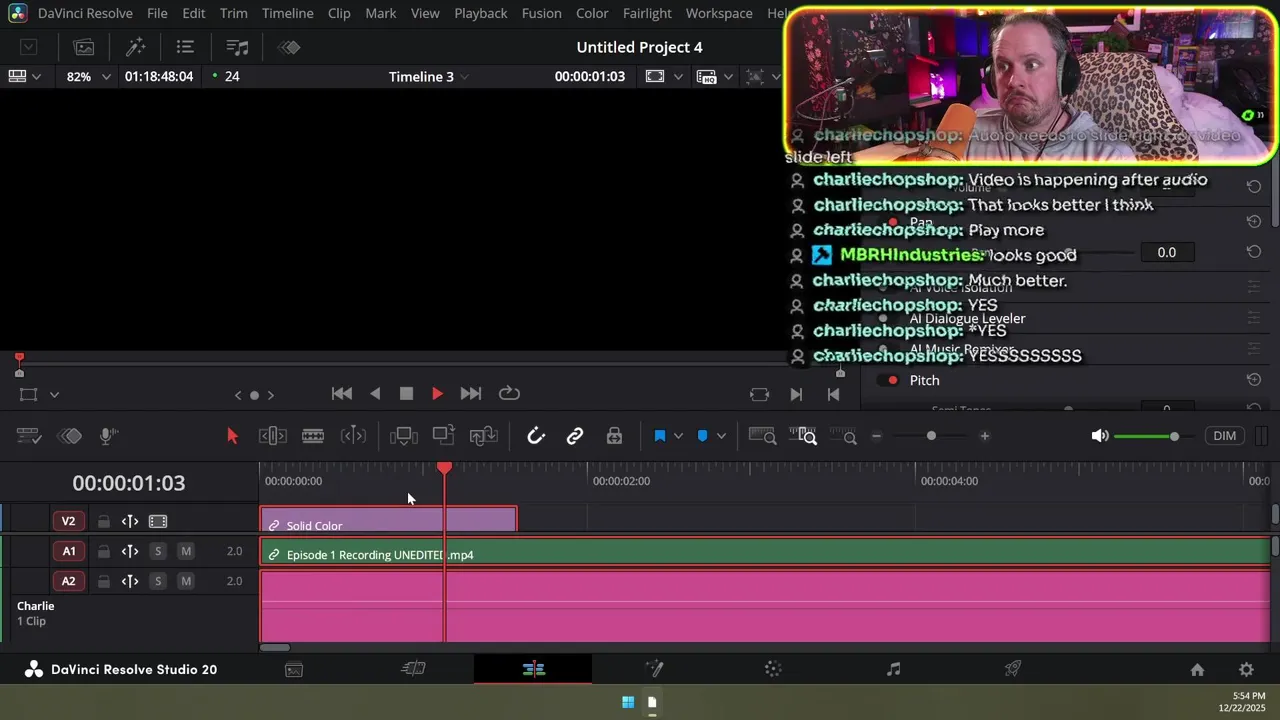Open the Playback menu
This screenshot has height=720, width=1280.
pos(481,13)
